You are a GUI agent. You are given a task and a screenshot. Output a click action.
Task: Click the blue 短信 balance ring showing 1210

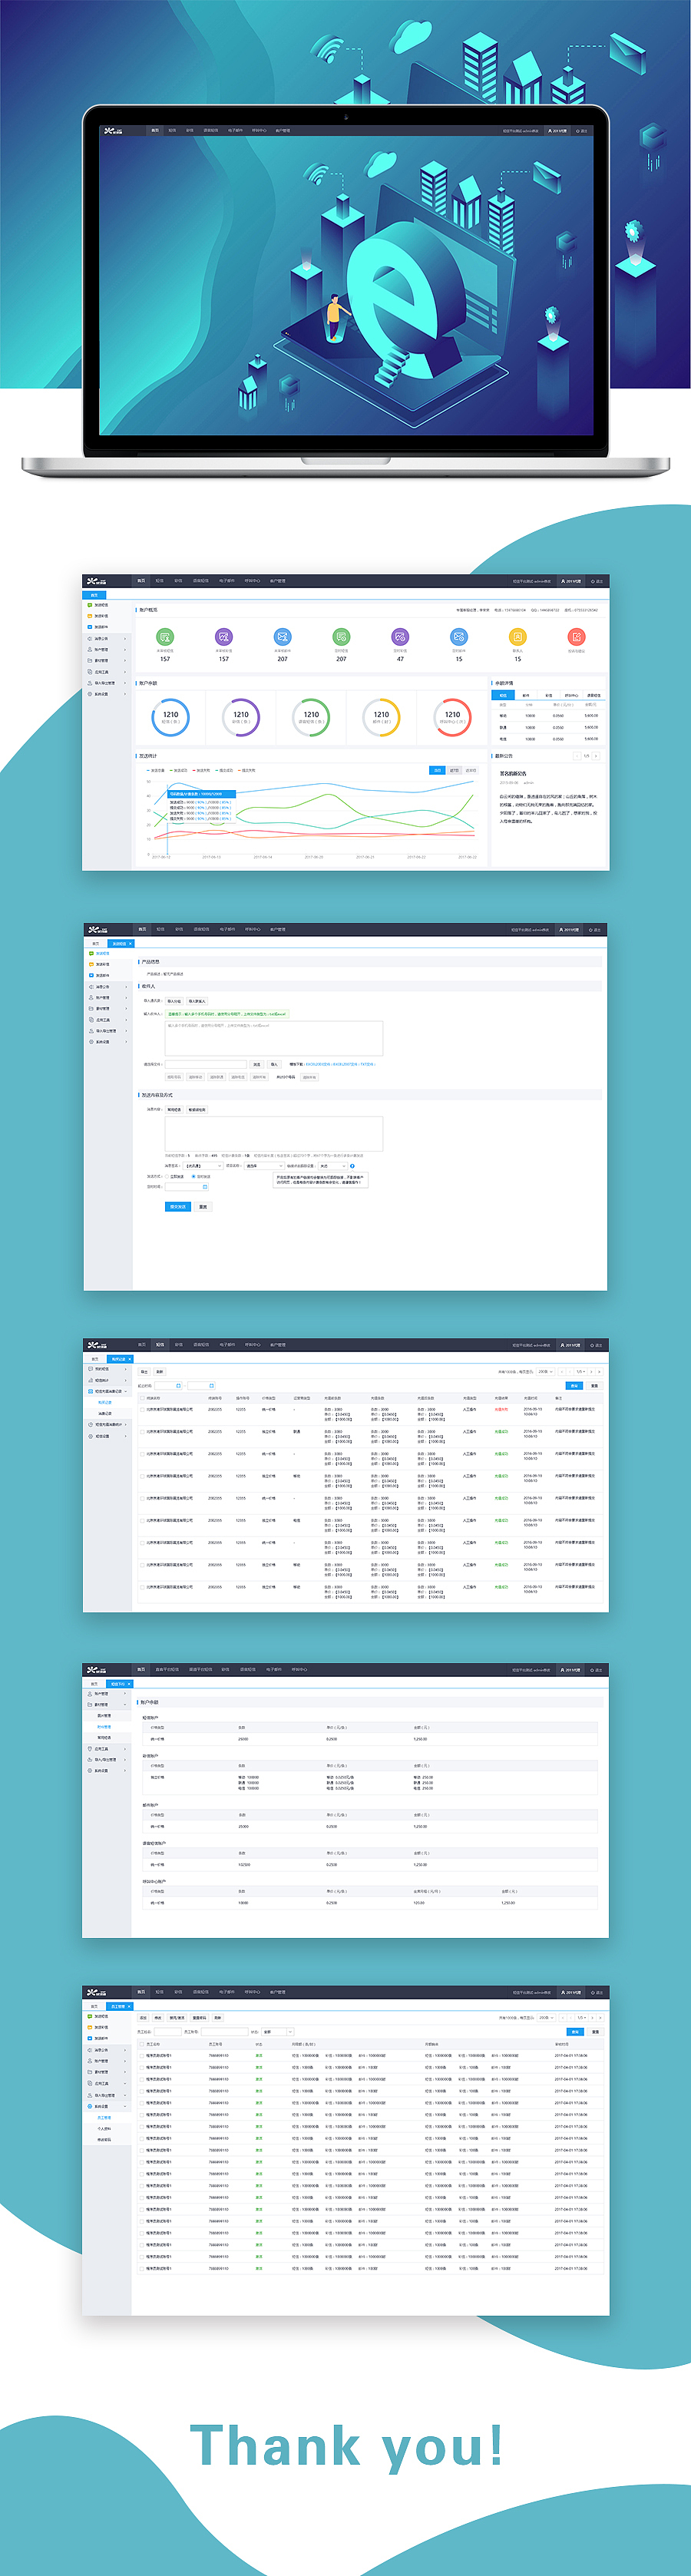171,717
